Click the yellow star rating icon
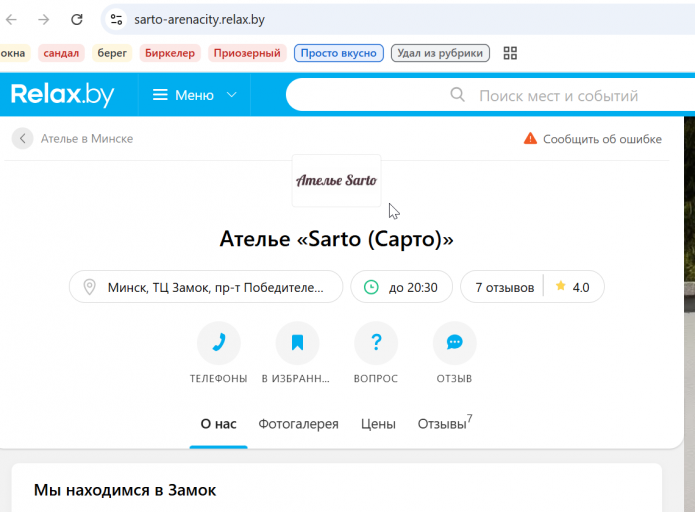 560,286
